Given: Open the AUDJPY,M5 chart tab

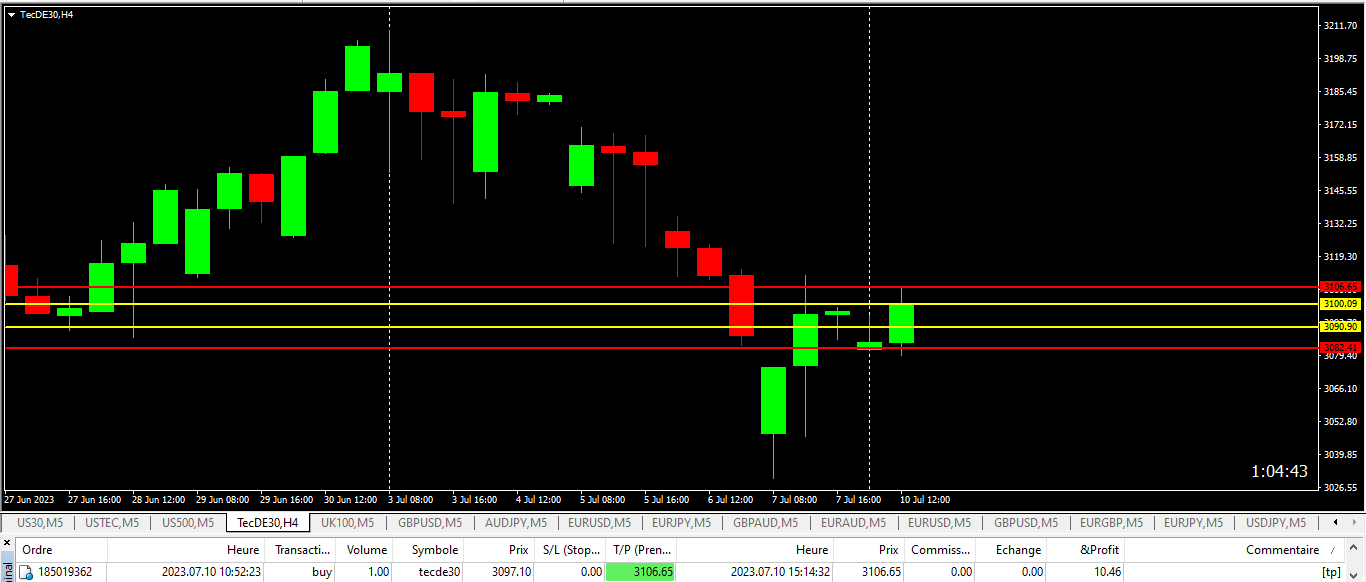Looking at the screenshot, I should click(515, 522).
